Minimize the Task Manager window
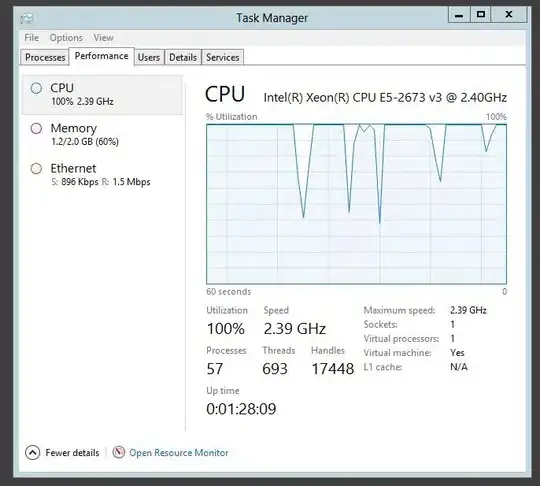The image size is (540, 486). click(x=459, y=15)
